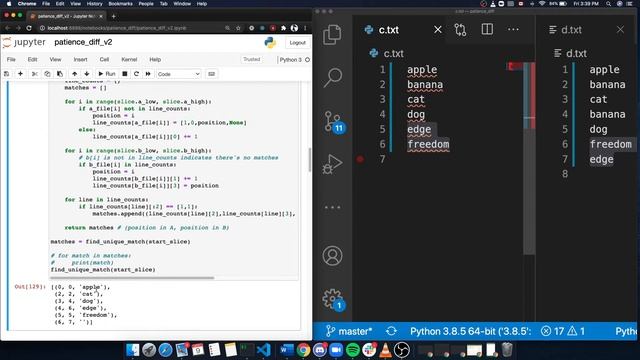Open Source Control view with 11 changes
This screenshot has width=640, height=360.
[333, 122]
